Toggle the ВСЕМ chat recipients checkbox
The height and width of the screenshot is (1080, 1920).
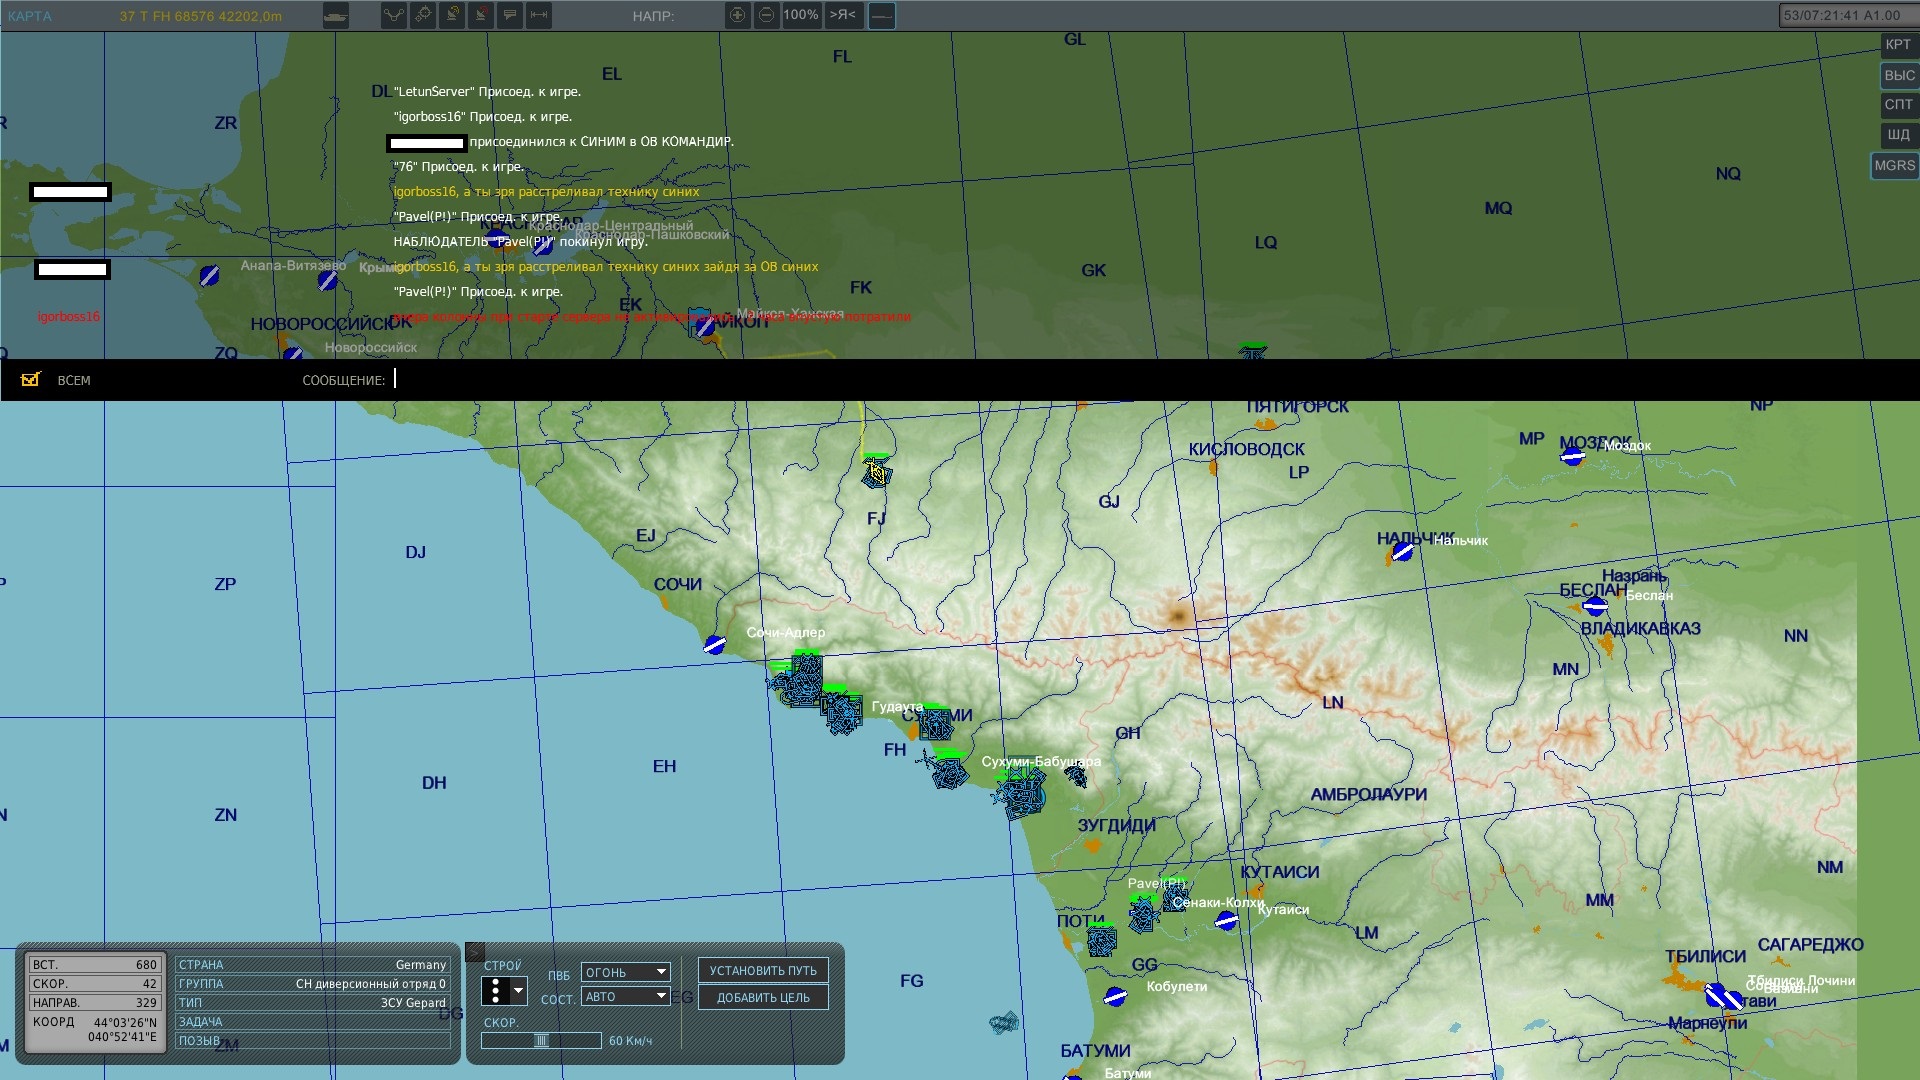(x=31, y=380)
